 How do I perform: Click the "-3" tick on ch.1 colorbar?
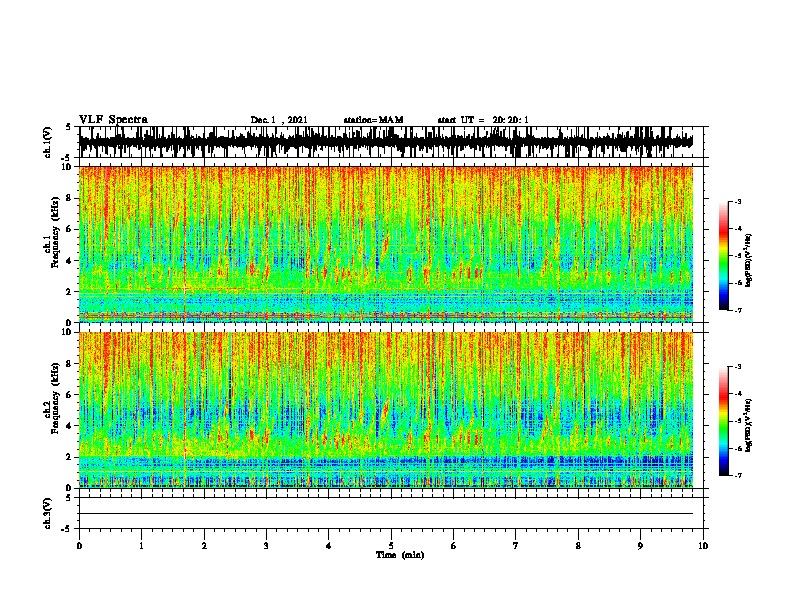click(x=737, y=202)
